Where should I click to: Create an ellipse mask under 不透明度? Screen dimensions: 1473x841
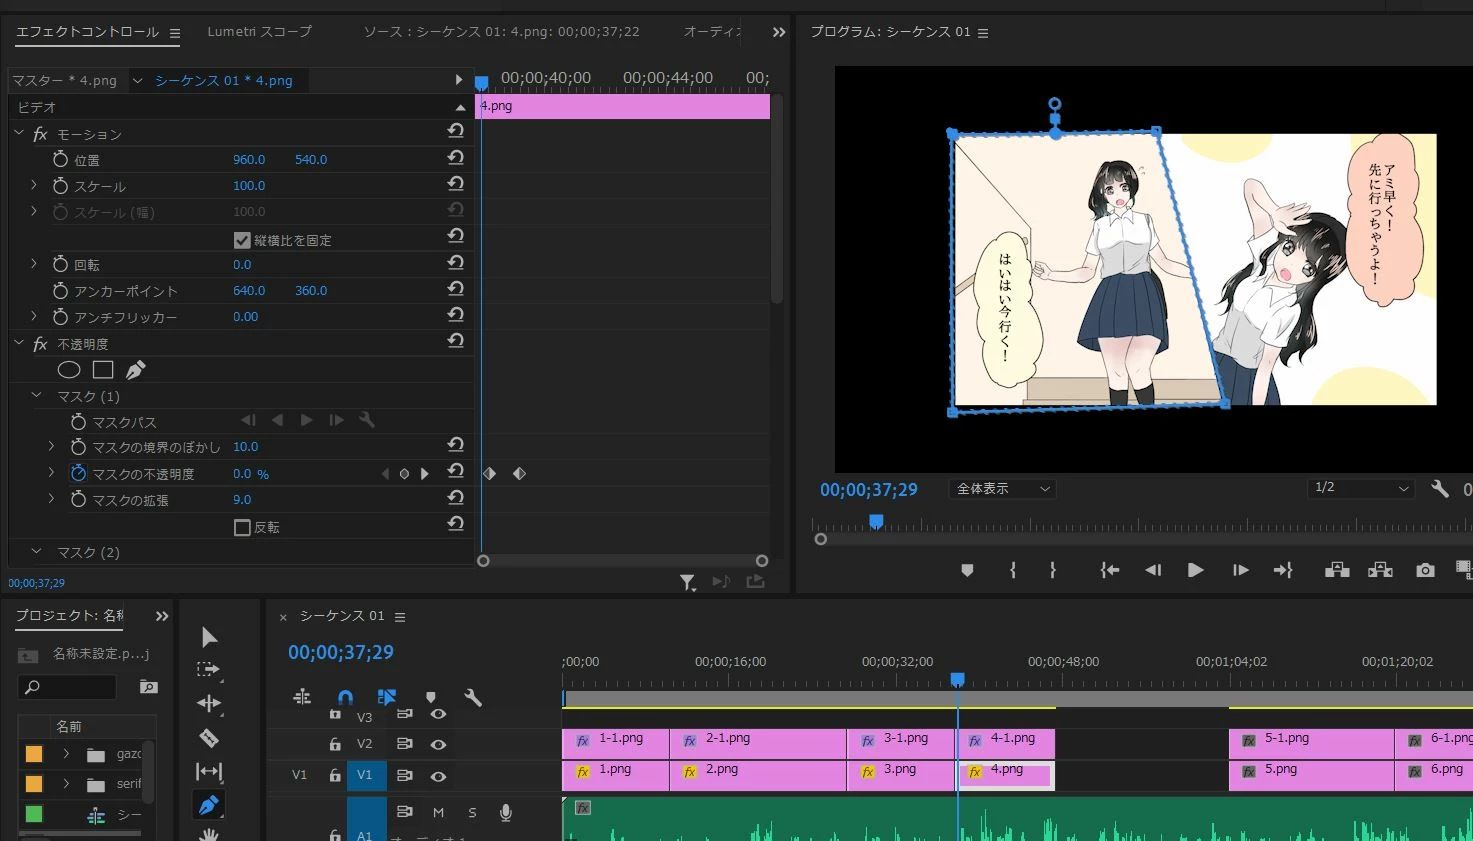[x=69, y=370]
